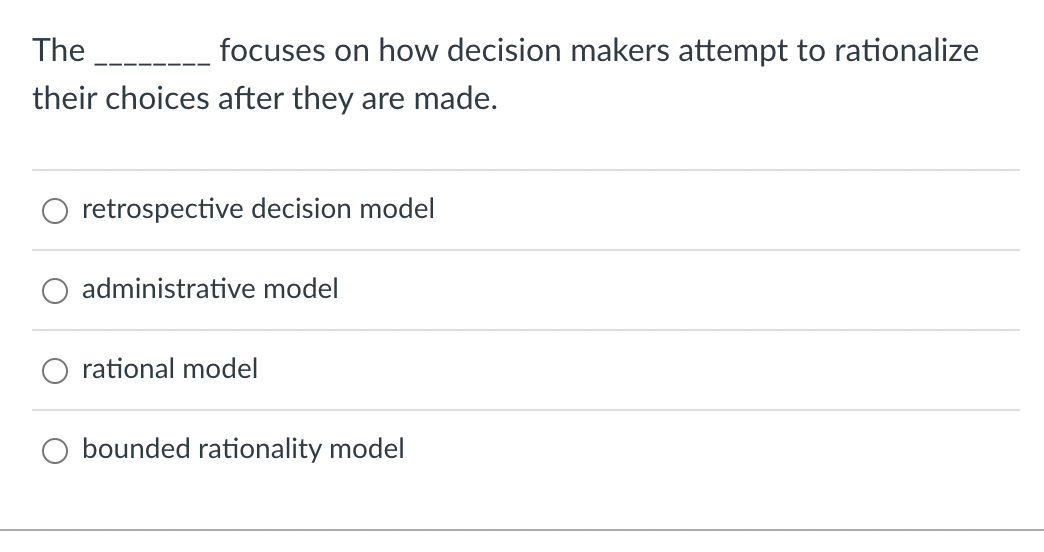This screenshot has height=552, width=1044.
Task: Select the retrospective decision model radio button
Action: coord(54,211)
